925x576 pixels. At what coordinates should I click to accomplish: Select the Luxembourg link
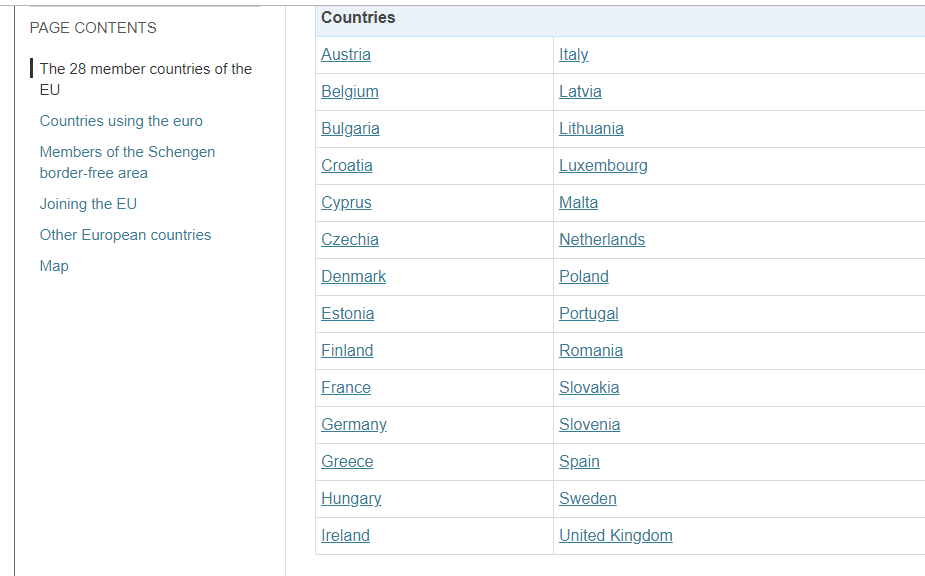603,166
